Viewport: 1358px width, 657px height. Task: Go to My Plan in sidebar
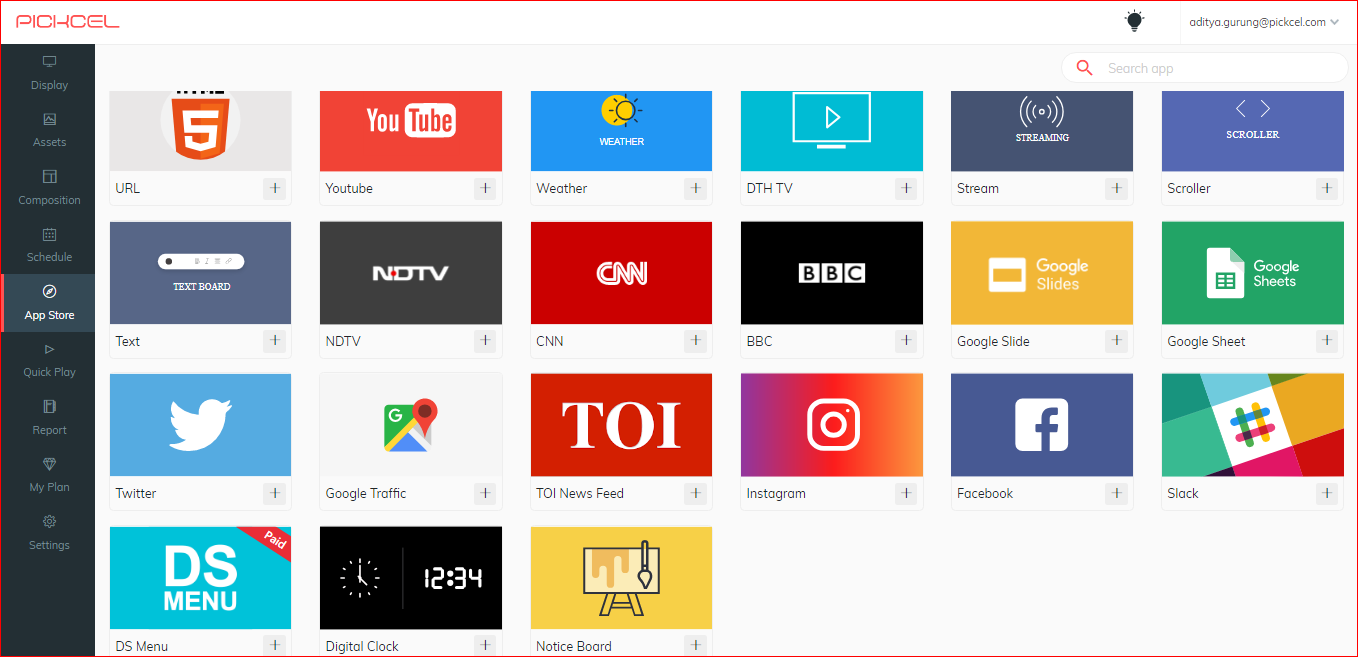pyautogui.click(x=48, y=474)
